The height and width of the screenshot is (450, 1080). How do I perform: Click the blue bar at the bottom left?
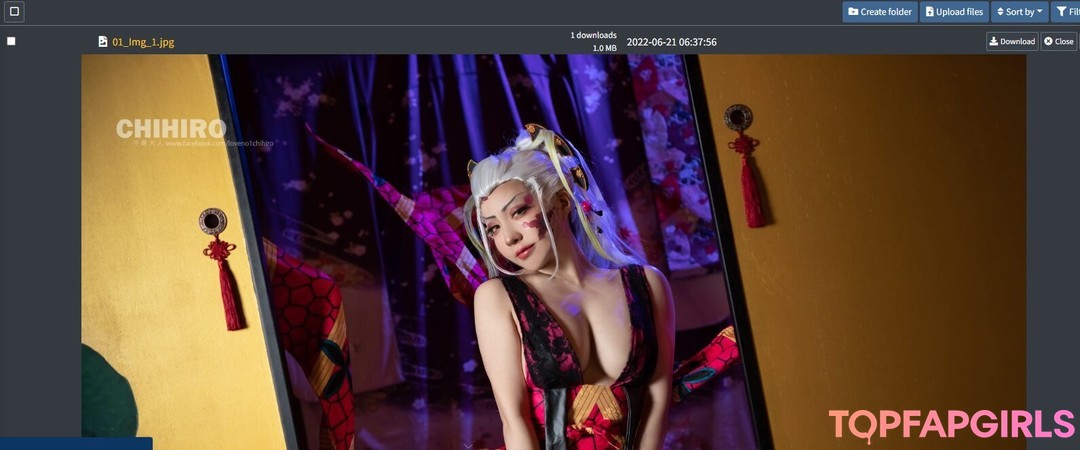pos(76,443)
